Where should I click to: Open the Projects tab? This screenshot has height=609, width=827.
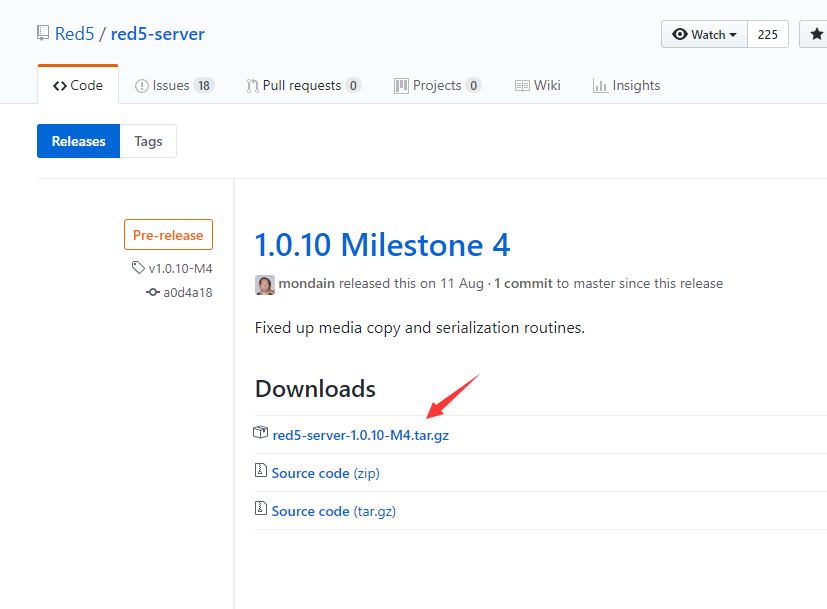pyautogui.click(x=437, y=85)
